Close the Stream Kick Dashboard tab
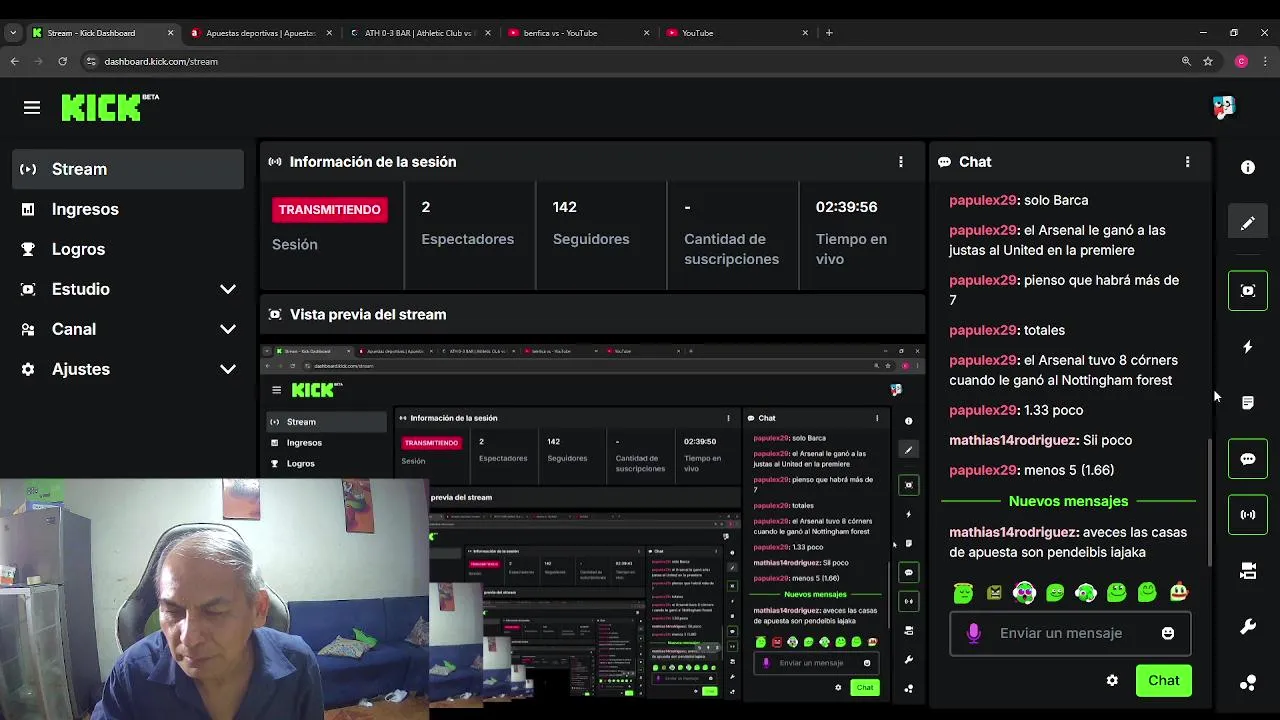Viewport: 1280px width, 720px height. (170, 33)
